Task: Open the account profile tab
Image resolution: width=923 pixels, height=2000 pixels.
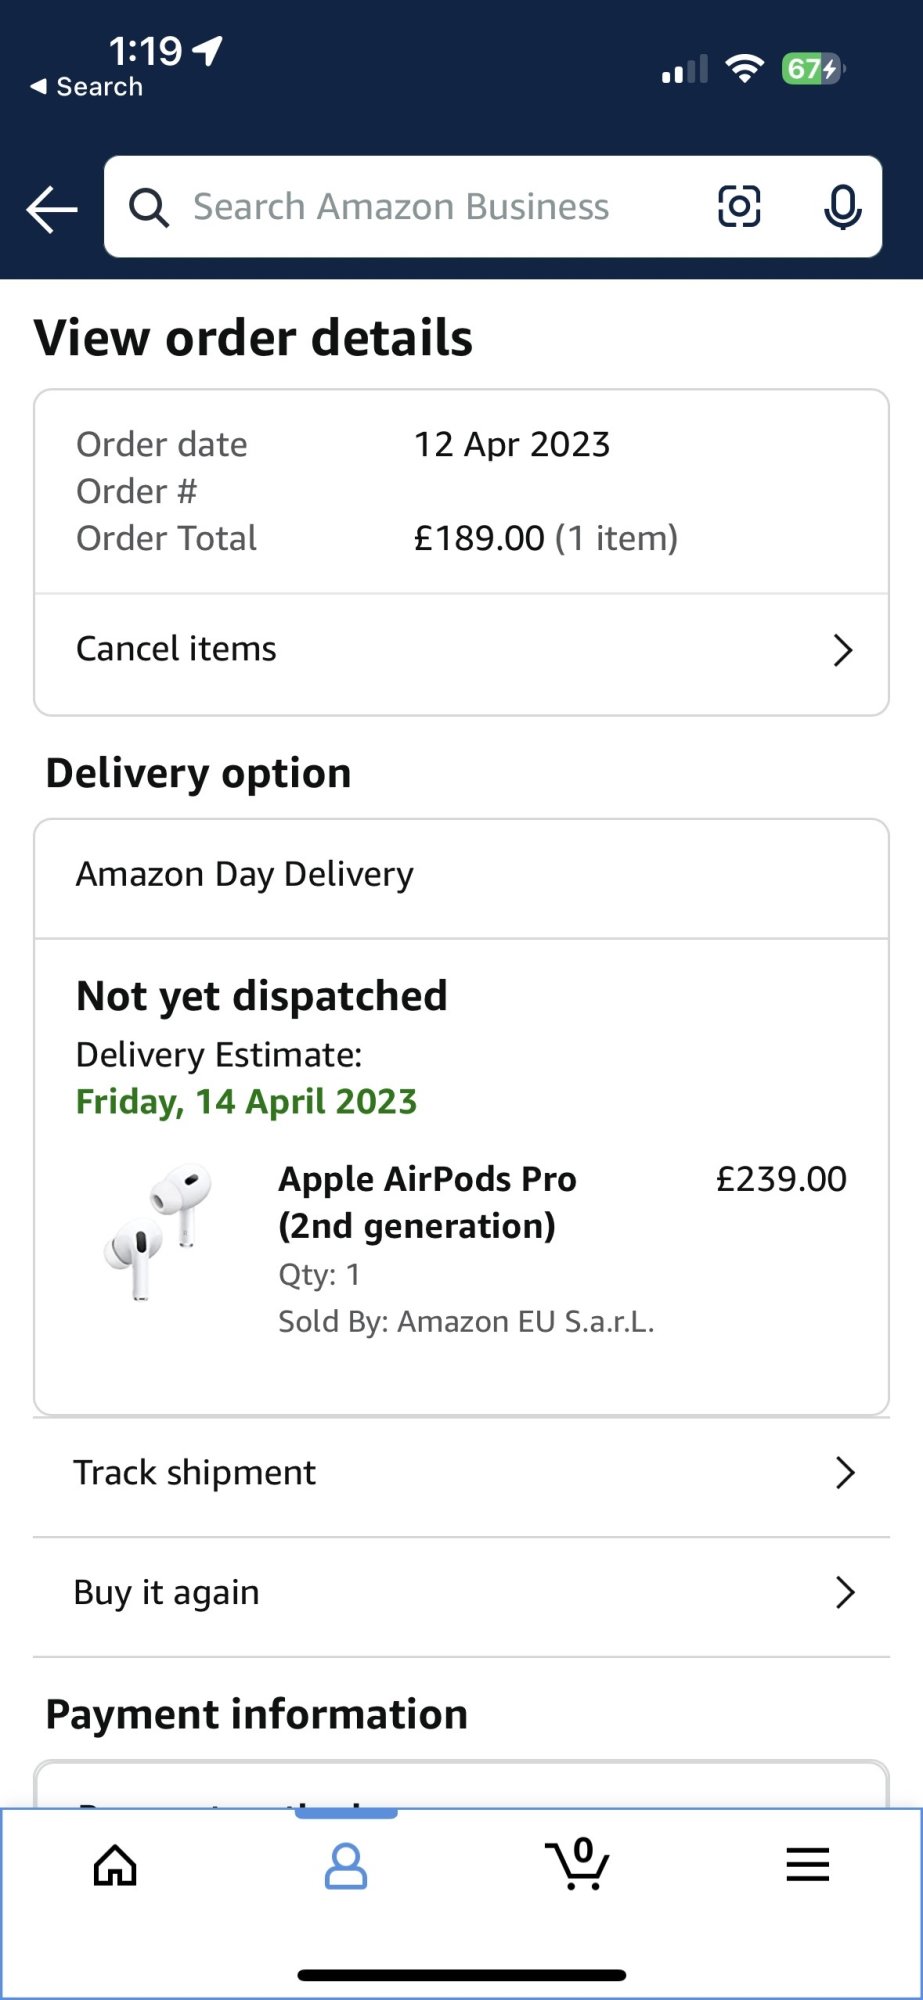Action: pos(346,1866)
